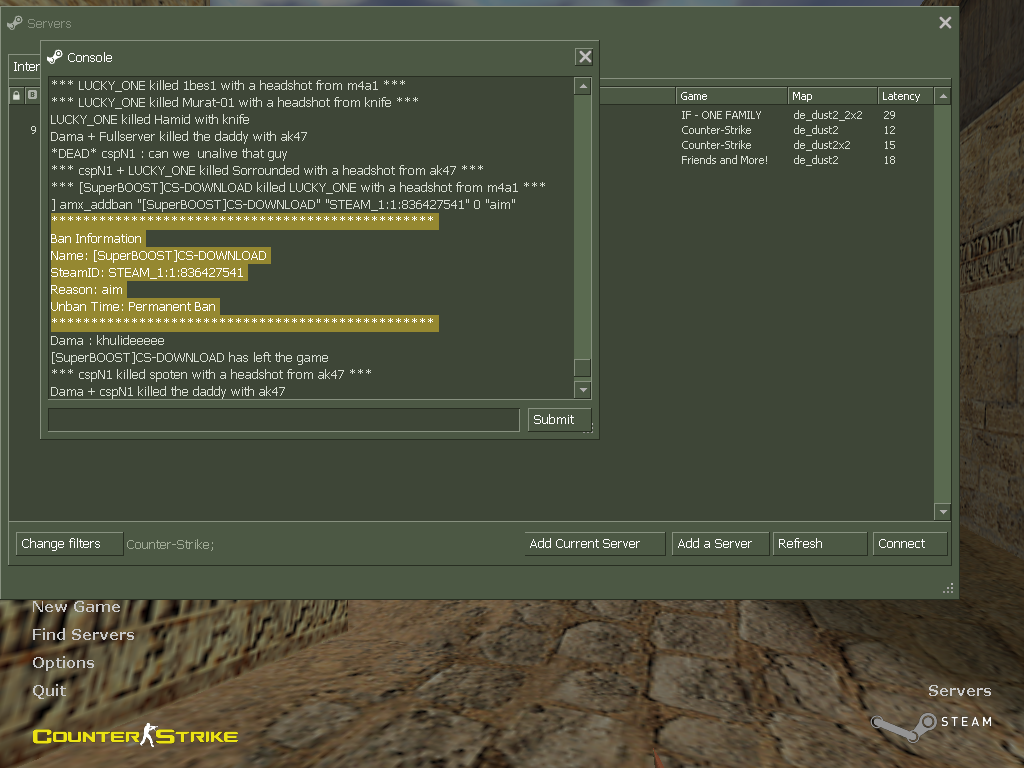Click the console scrollbar thumb
Image resolution: width=1024 pixels, height=768 pixels.
[583, 368]
